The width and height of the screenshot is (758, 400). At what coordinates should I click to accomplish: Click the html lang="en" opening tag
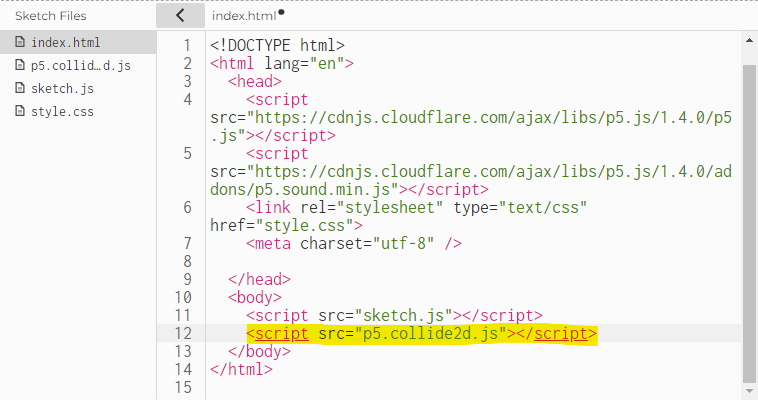point(282,63)
